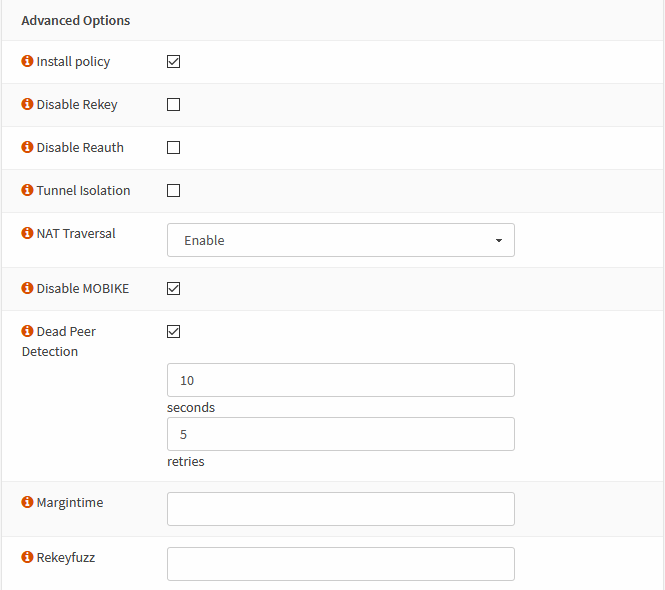
Task: Toggle Dead Peer Detection checkbox
Action: pos(173,331)
